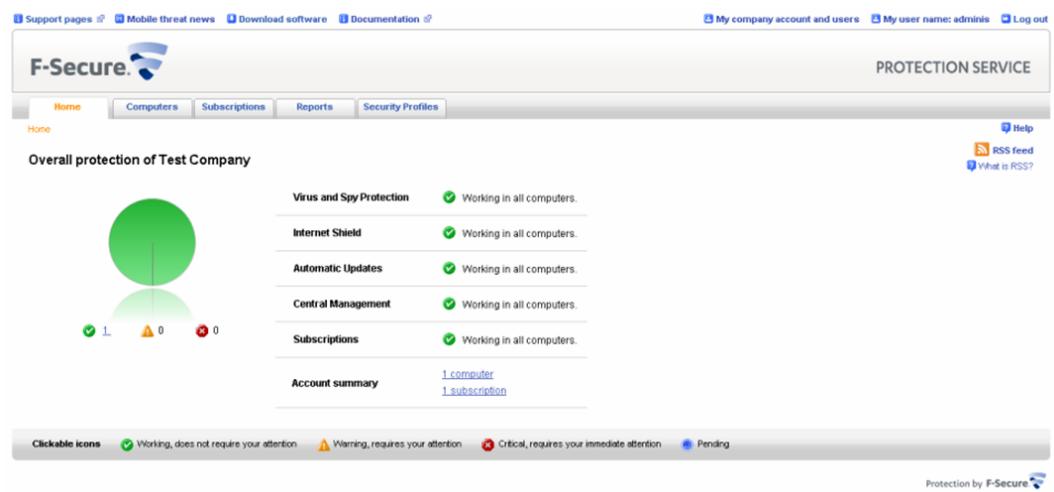Click legend green Working icon

click(127, 445)
